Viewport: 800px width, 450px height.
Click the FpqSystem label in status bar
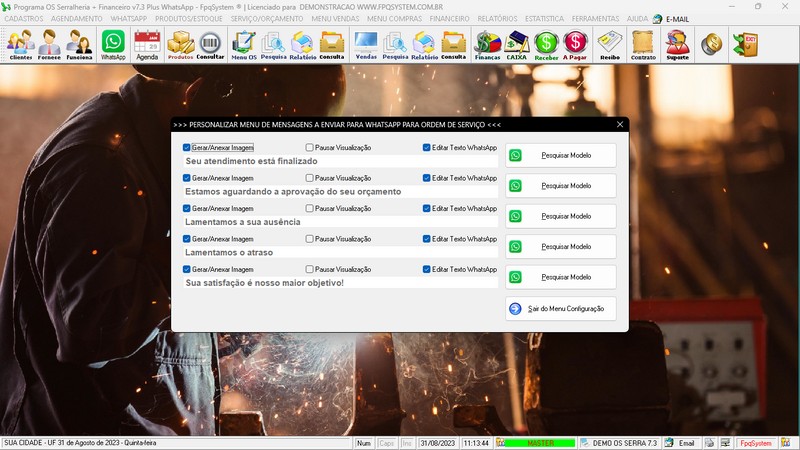pyautogui.click(x=756, y=443)
